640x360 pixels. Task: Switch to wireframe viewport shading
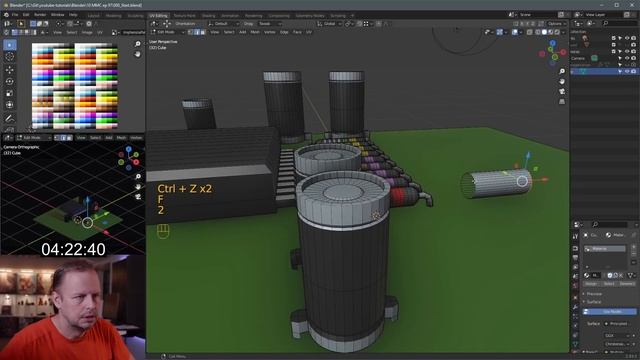(538, 32)
